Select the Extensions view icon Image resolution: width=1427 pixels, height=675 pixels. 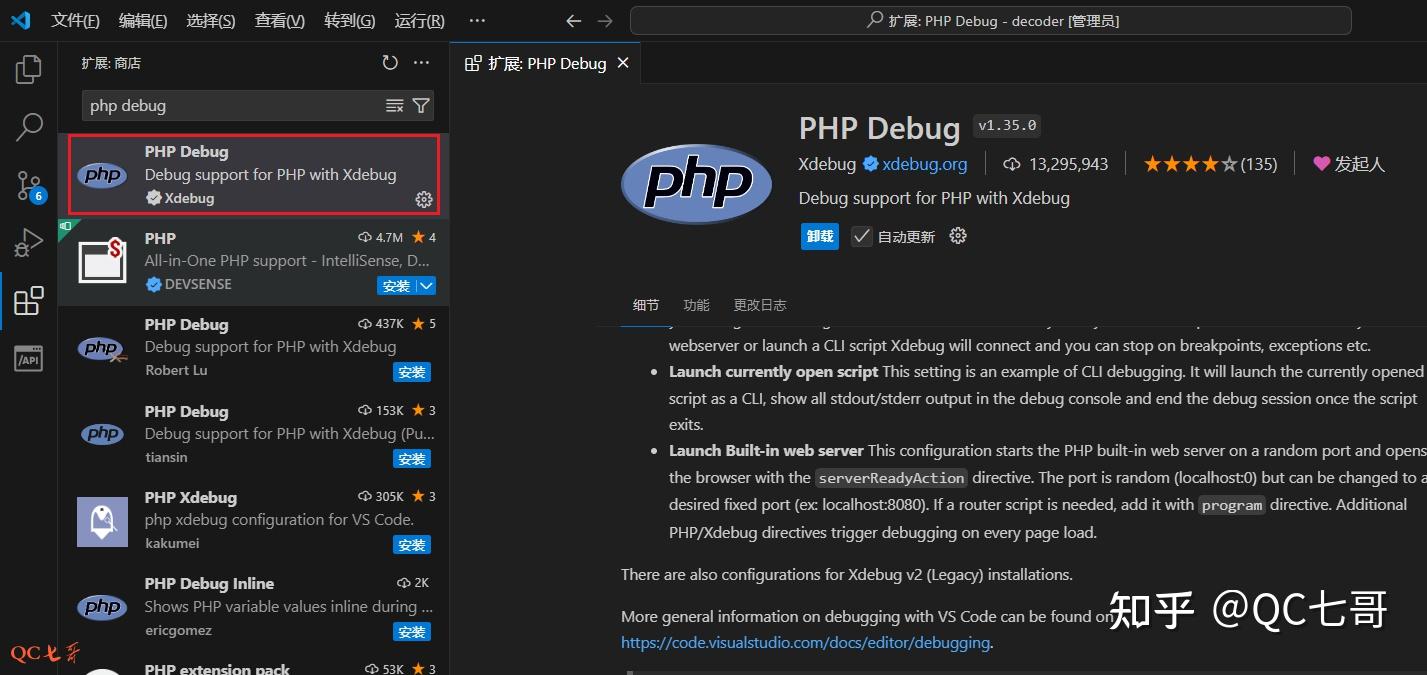point(29,301)
